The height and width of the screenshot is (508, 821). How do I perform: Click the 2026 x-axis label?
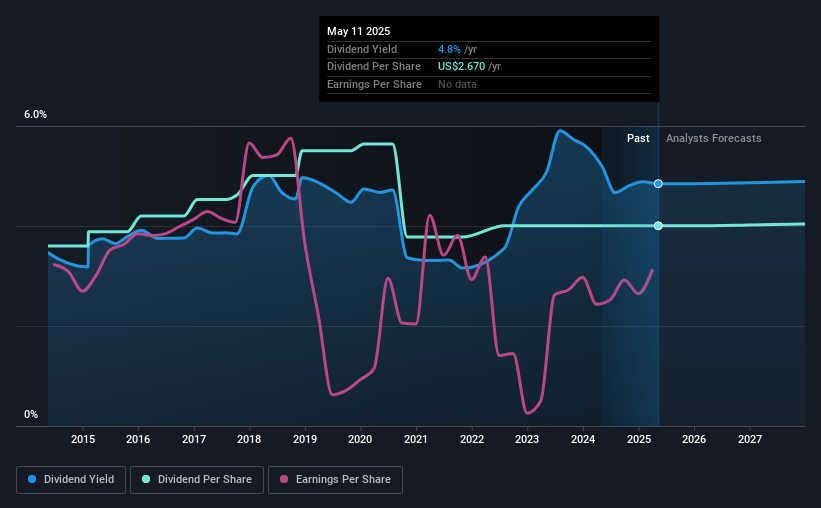tap(694, 439)
